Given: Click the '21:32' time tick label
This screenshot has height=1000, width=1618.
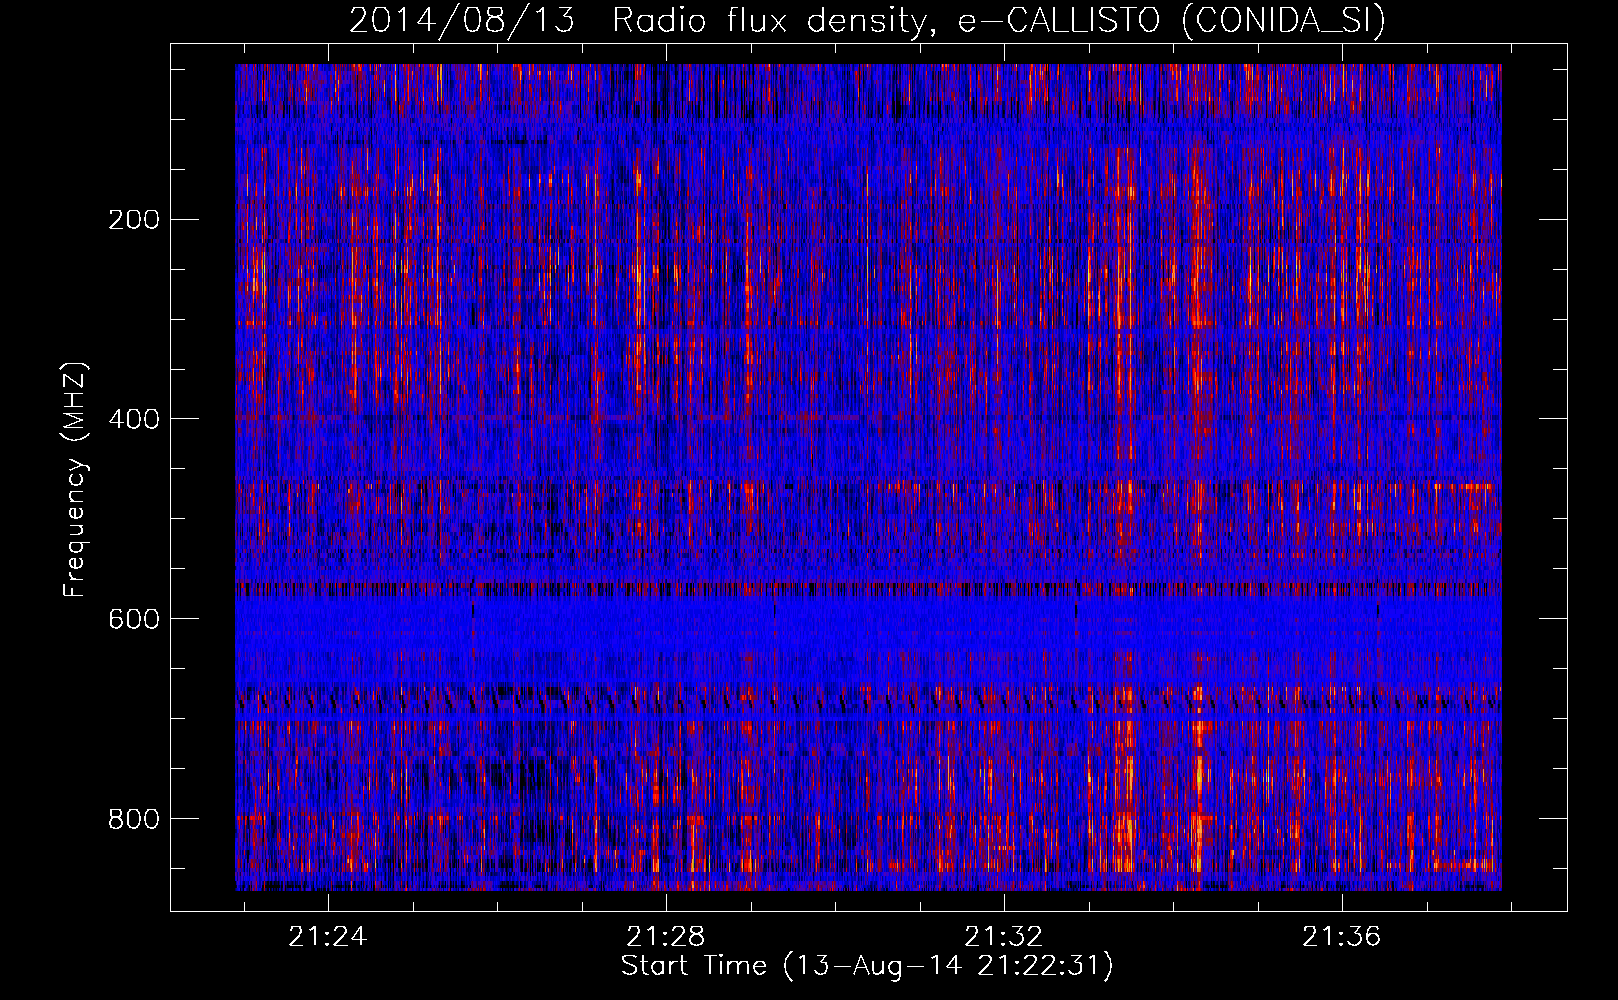Looking at the screenshot, I should (x=1004, y=937).
